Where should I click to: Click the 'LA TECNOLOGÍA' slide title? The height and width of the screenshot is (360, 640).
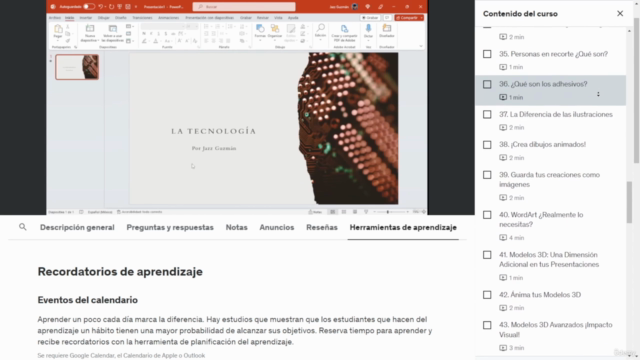pyautogui.click(x=213, y=131)
